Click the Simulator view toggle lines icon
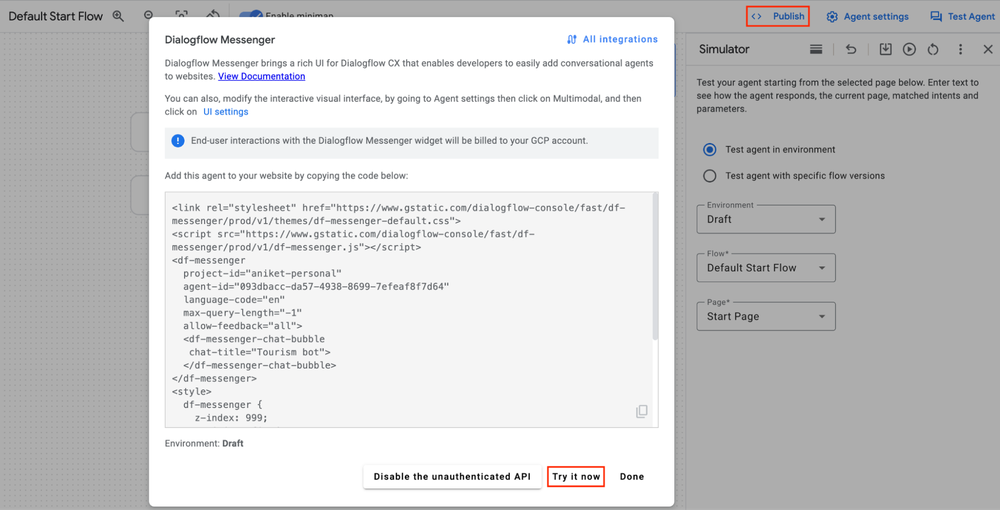The image size is (1000, 510). 816,49
